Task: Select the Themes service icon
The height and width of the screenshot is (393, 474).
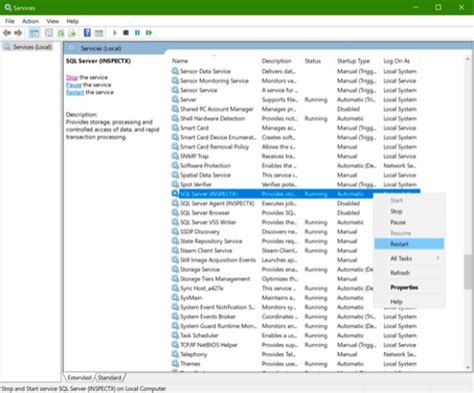Action: 175,364
